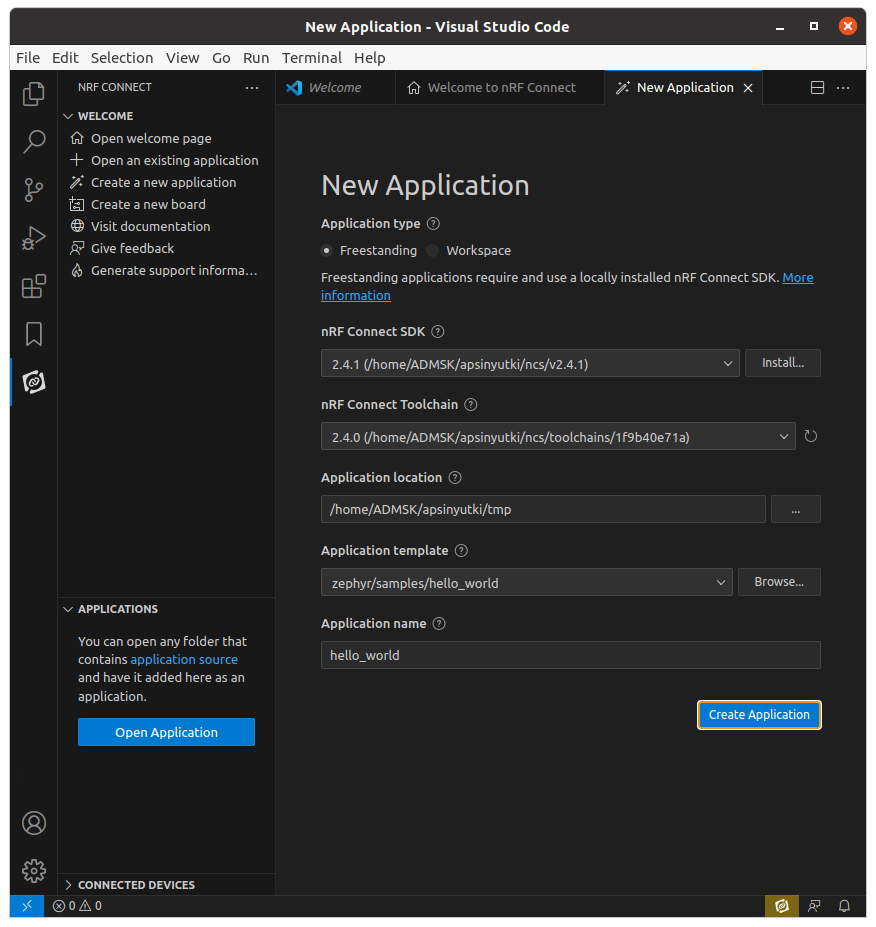876x927 pixels.
Task: Toggle the editor layout icon
Action: click(x=817, y=87)
